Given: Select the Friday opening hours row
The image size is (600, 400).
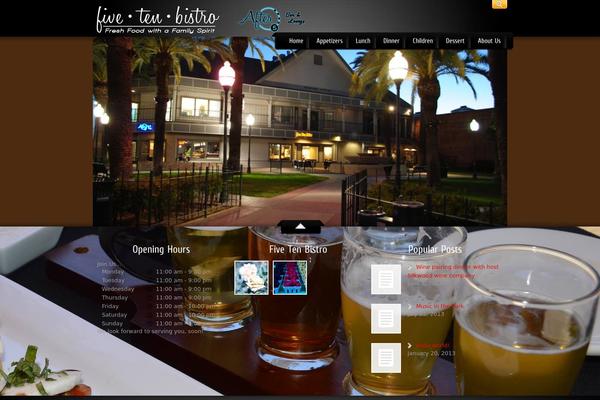Looking at the screenshot, I should pyautogui.click(x=158, y=306).
